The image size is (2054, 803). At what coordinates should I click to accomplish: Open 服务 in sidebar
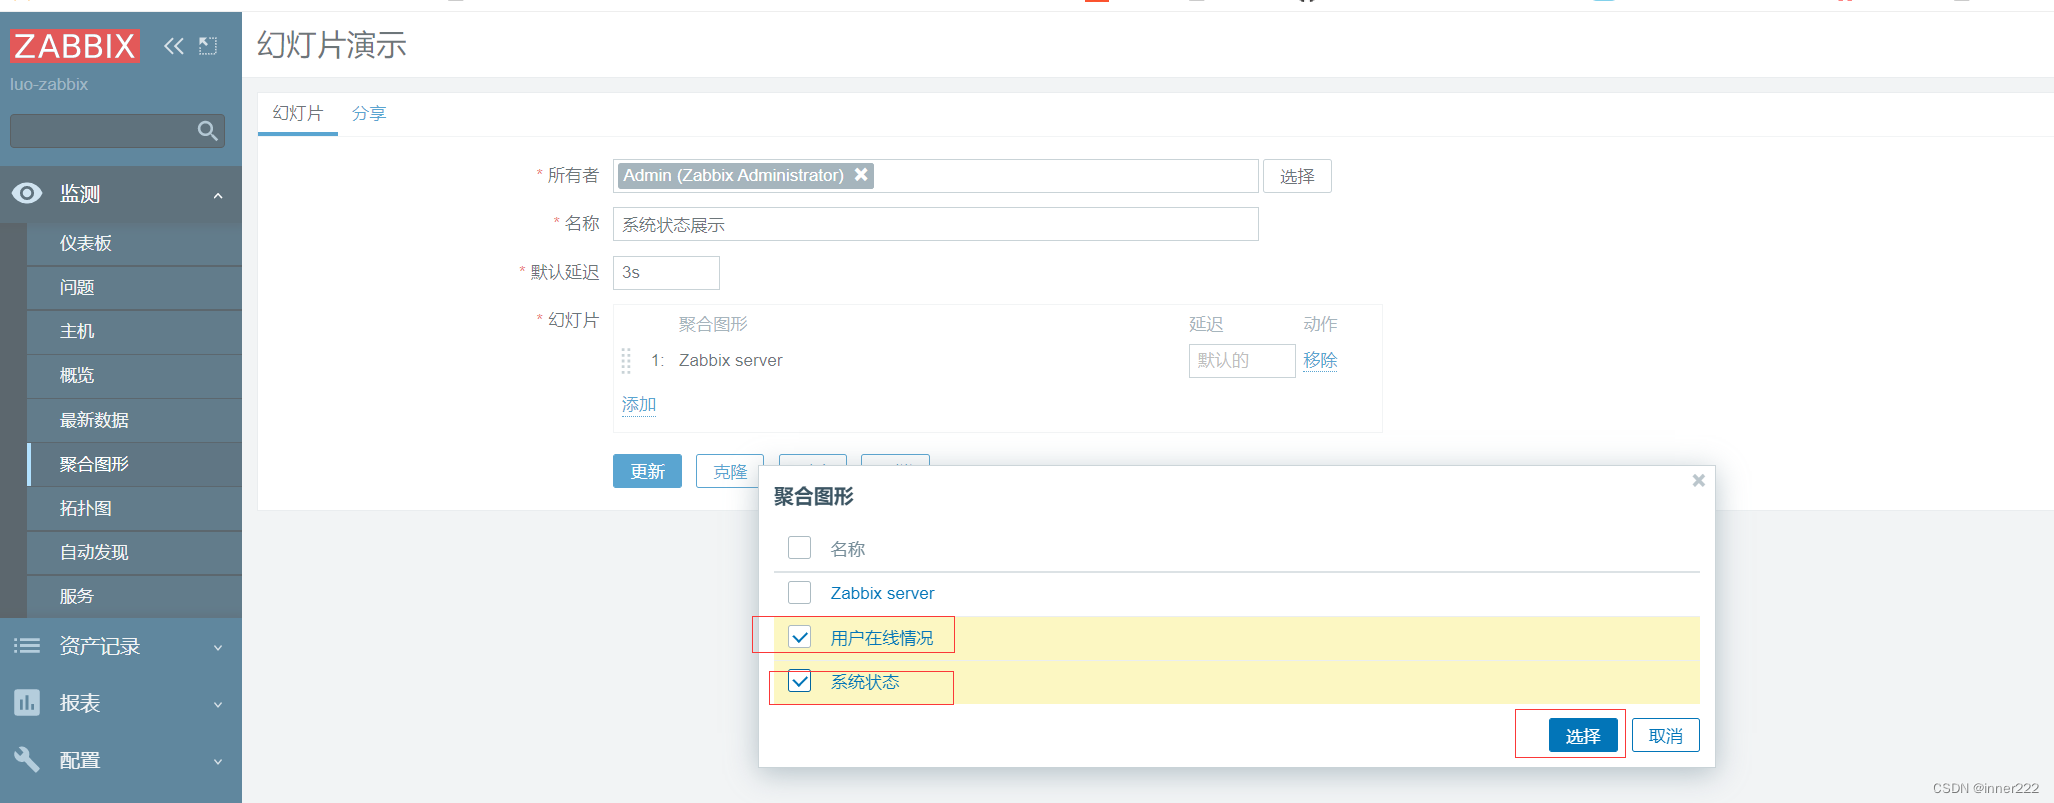tap(134, 596)
